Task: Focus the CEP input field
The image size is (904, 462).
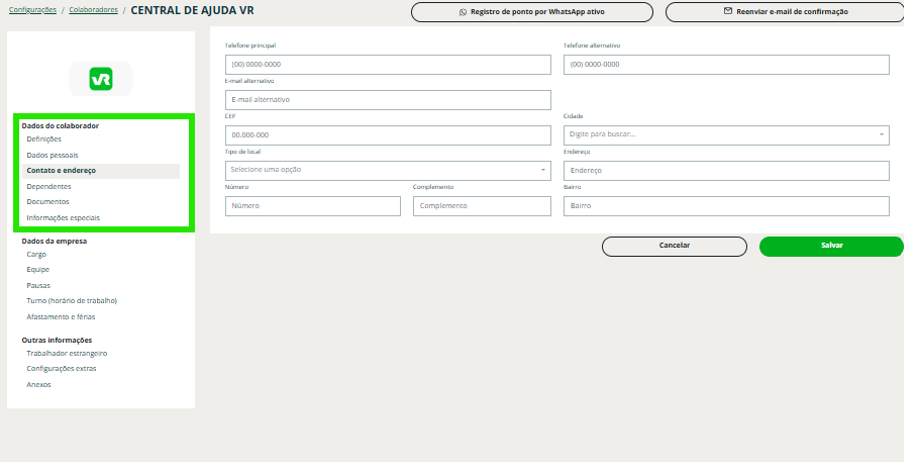Action: (x=388, y=136)
